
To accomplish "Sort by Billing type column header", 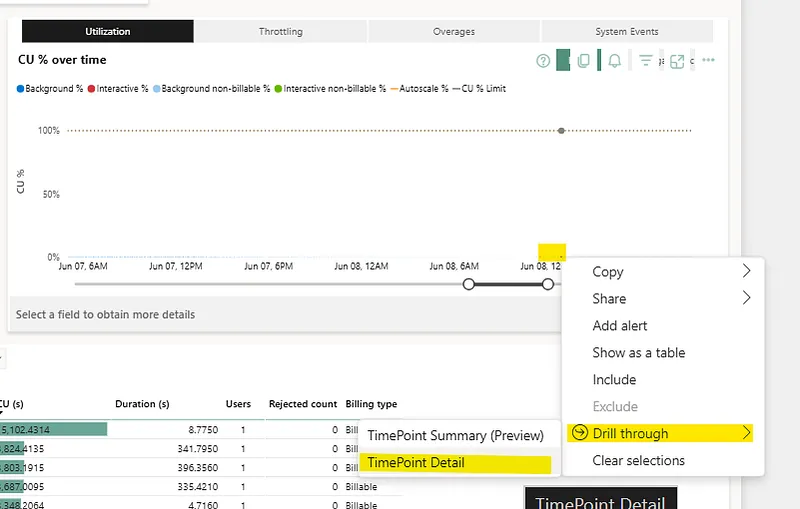I will coord(371,404).
